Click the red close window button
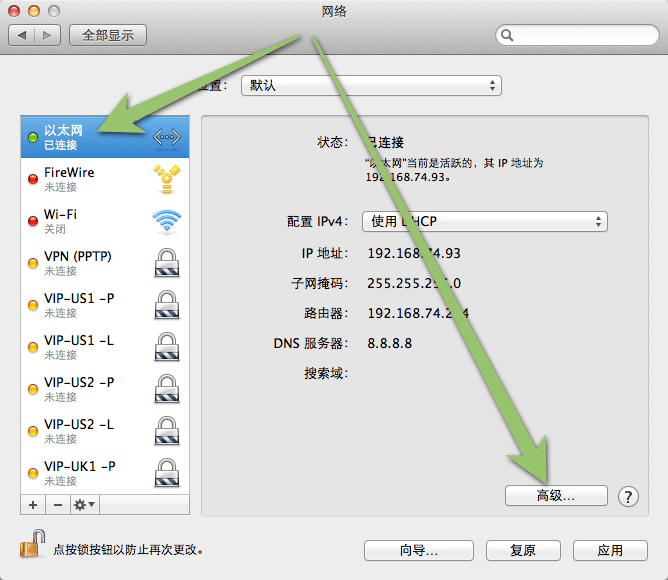The height and width of the screenshot is (580, 668). 14,11
